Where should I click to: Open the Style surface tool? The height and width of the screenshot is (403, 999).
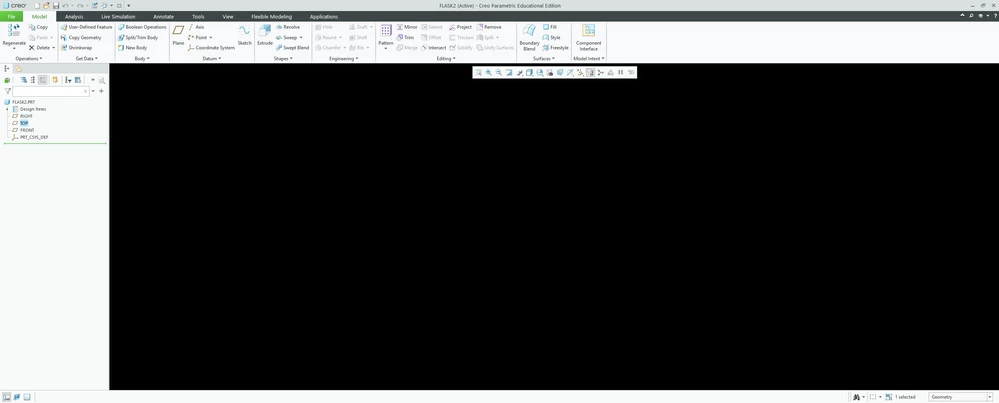click(x=552, y=38)
